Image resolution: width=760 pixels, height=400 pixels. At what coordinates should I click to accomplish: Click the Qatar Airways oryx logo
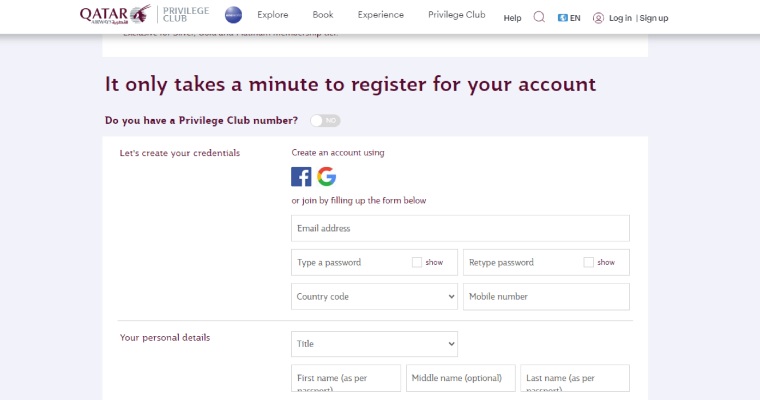[x=115, y=15]
